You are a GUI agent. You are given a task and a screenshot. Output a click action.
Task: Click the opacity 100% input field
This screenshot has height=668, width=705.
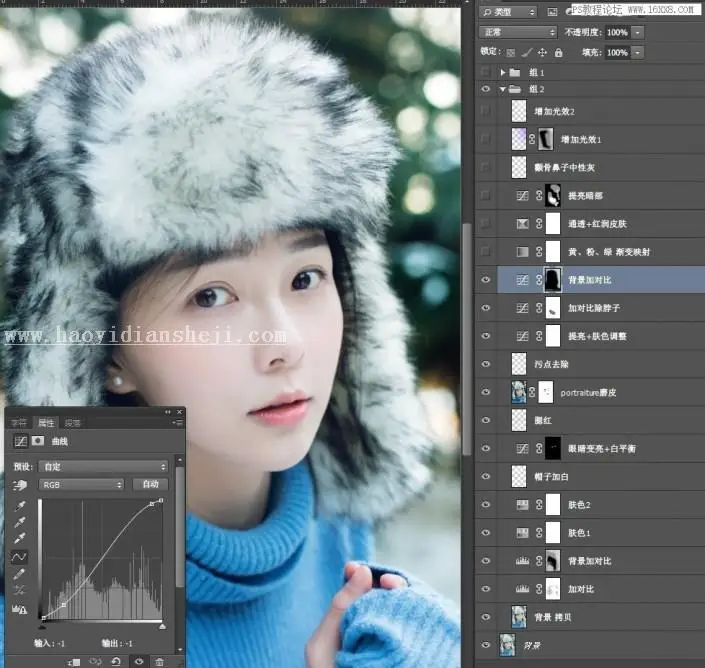pos(617,32)
